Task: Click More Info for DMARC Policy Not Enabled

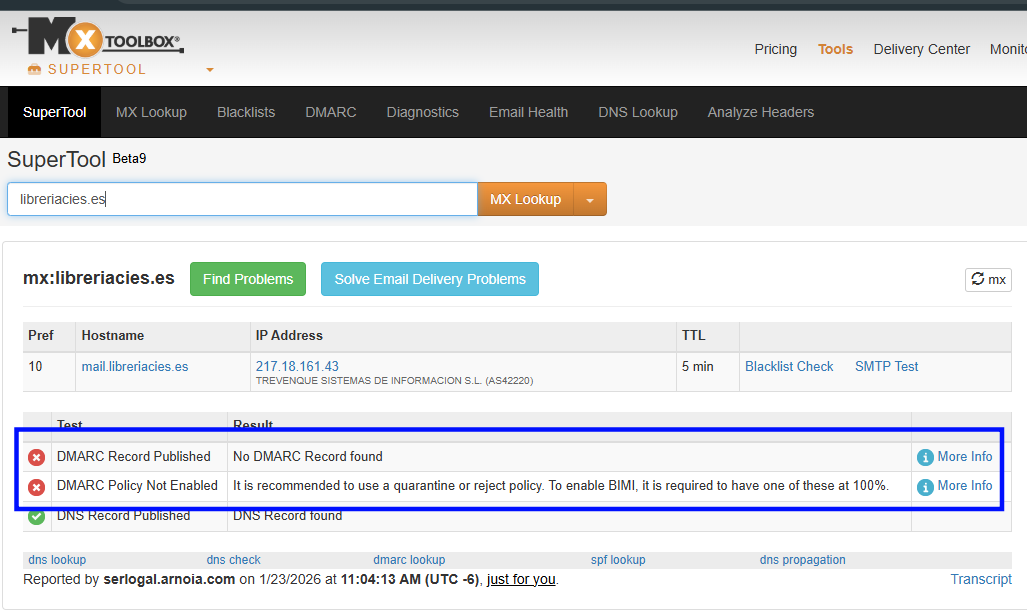Action: coord(954,486)
